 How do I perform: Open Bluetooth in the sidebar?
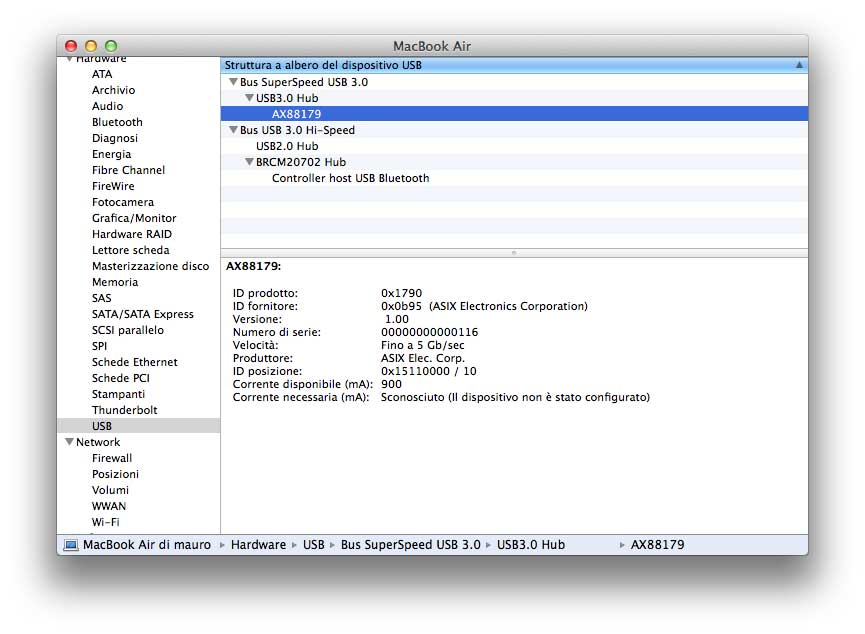point(118,122)
